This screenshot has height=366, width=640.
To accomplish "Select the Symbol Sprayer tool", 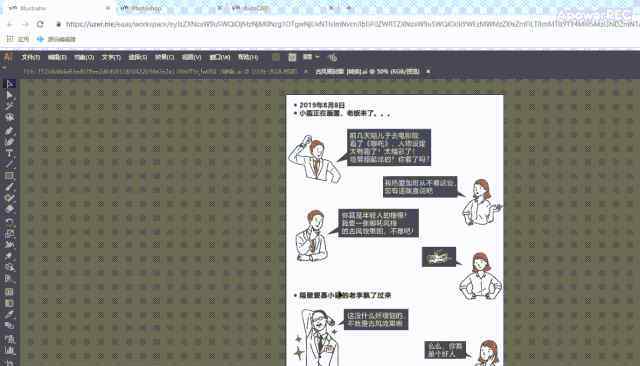I will click(10, 339).
